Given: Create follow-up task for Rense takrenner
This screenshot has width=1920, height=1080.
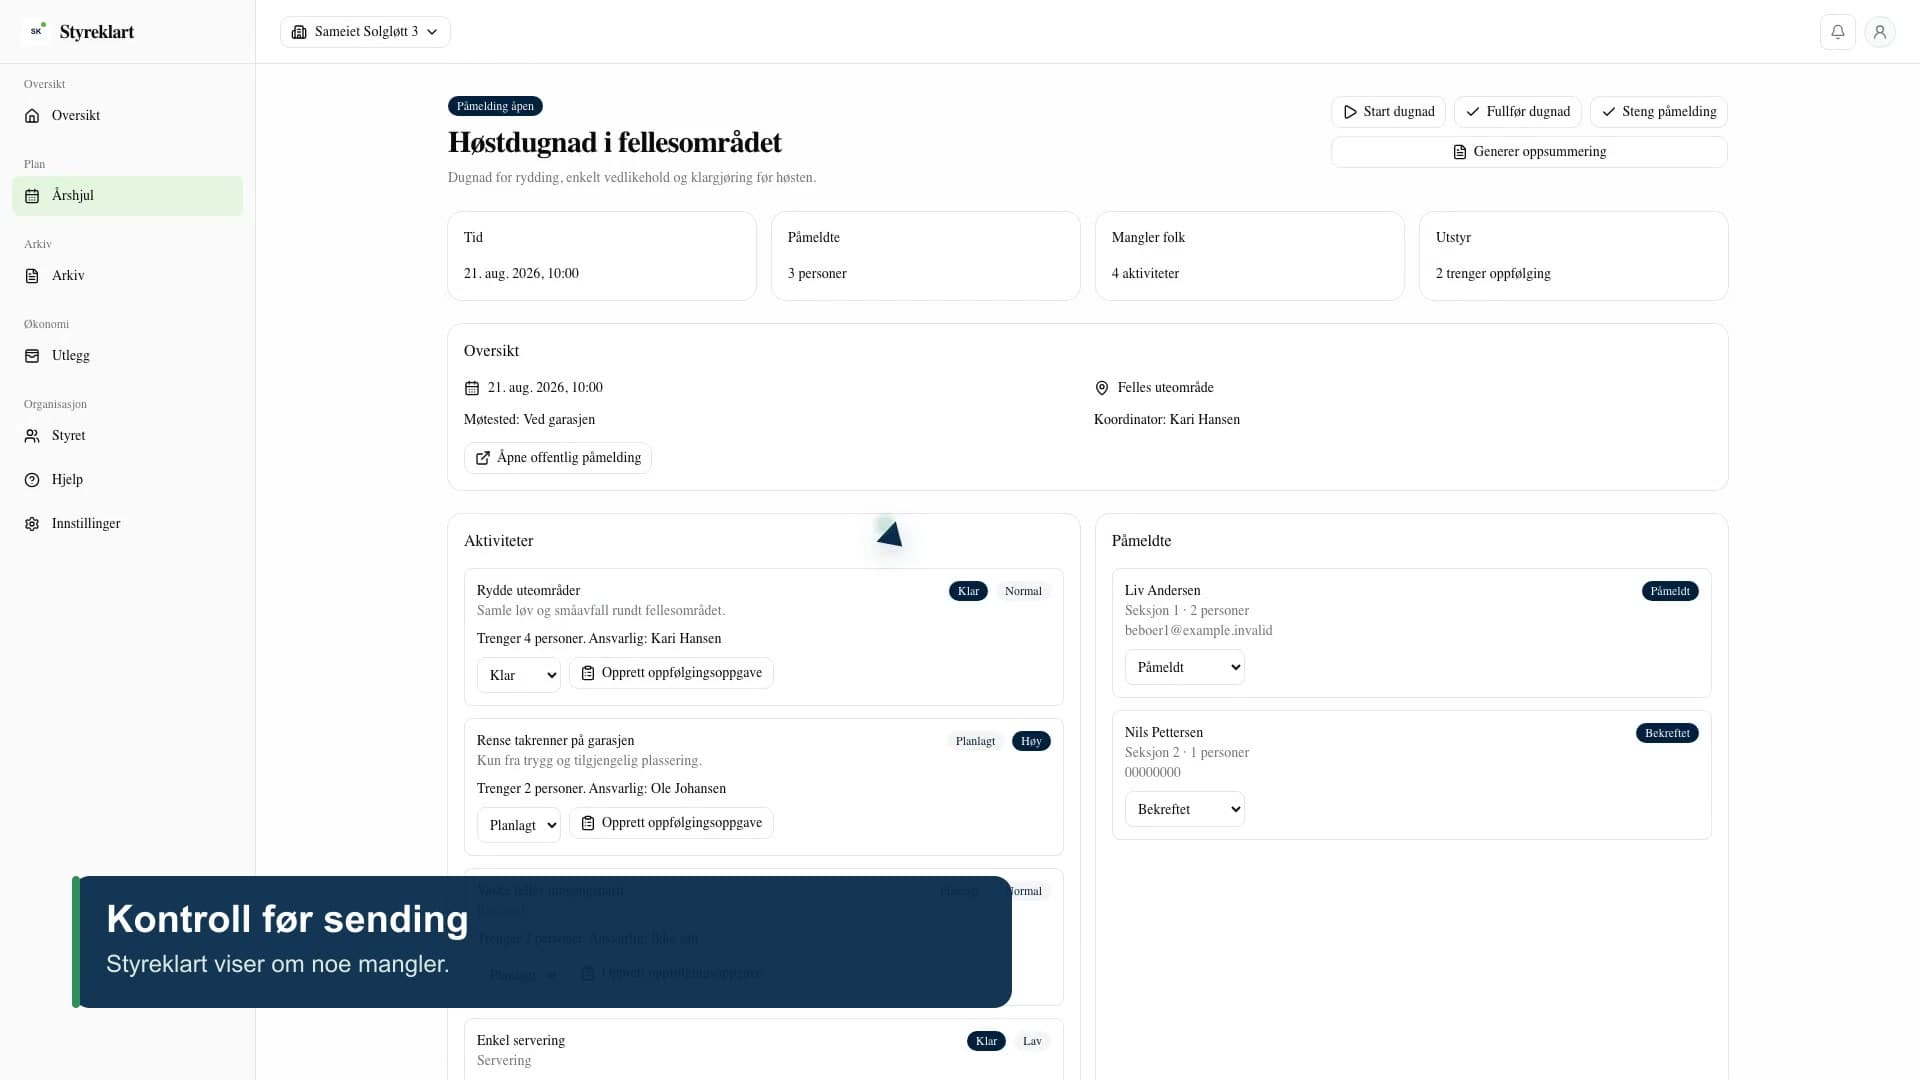Looking at the screenshot, I should coord(671,823).
